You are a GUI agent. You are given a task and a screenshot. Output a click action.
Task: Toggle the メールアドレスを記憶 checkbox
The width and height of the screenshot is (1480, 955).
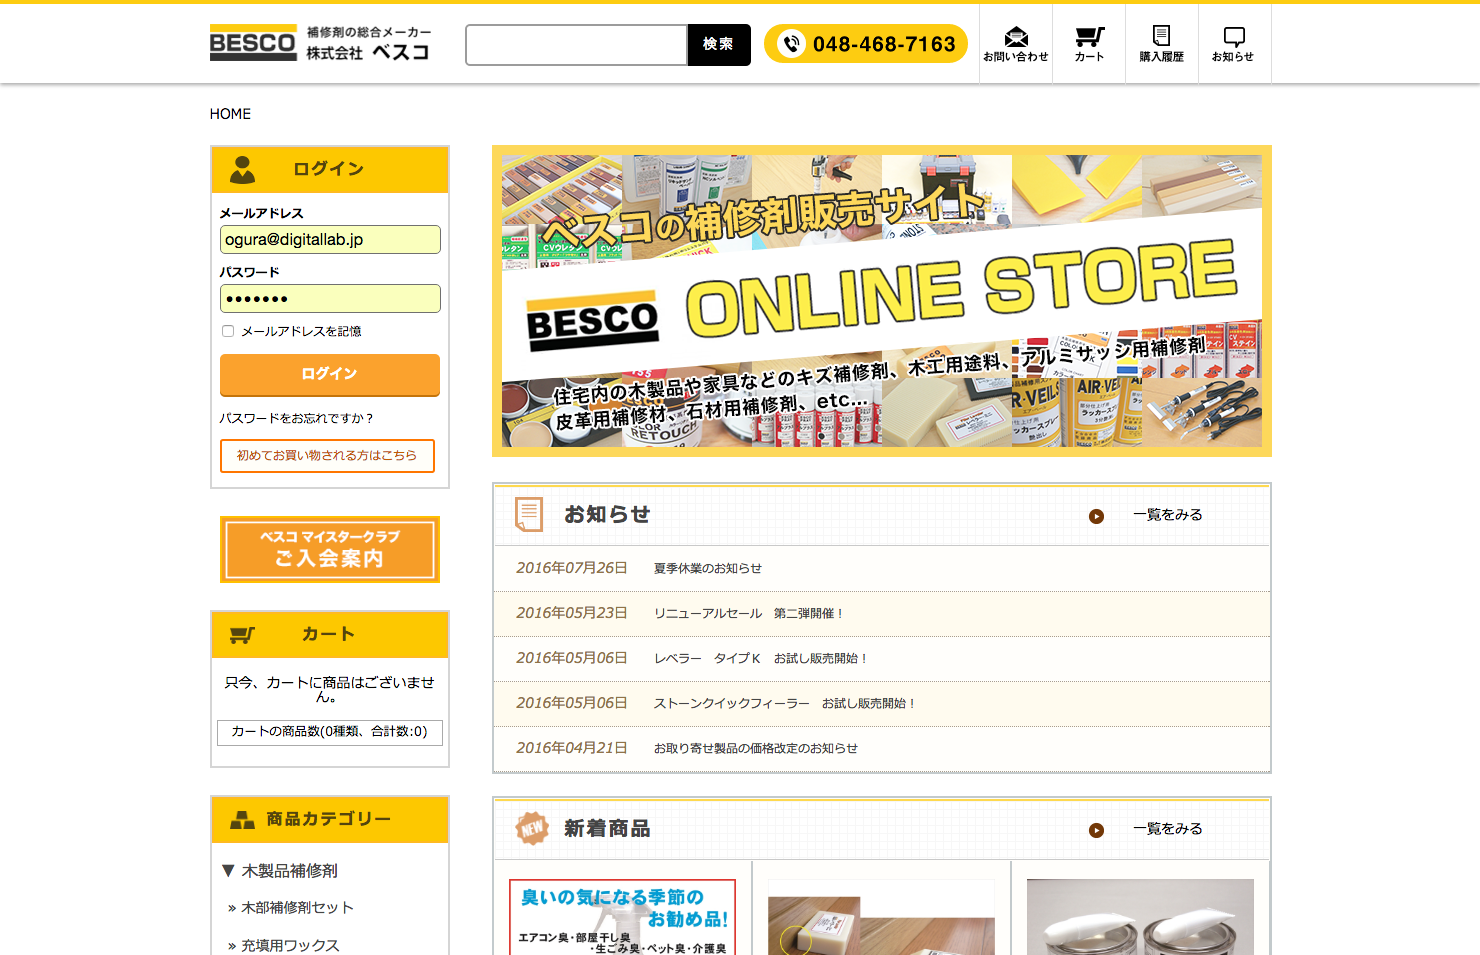[228, 331]
